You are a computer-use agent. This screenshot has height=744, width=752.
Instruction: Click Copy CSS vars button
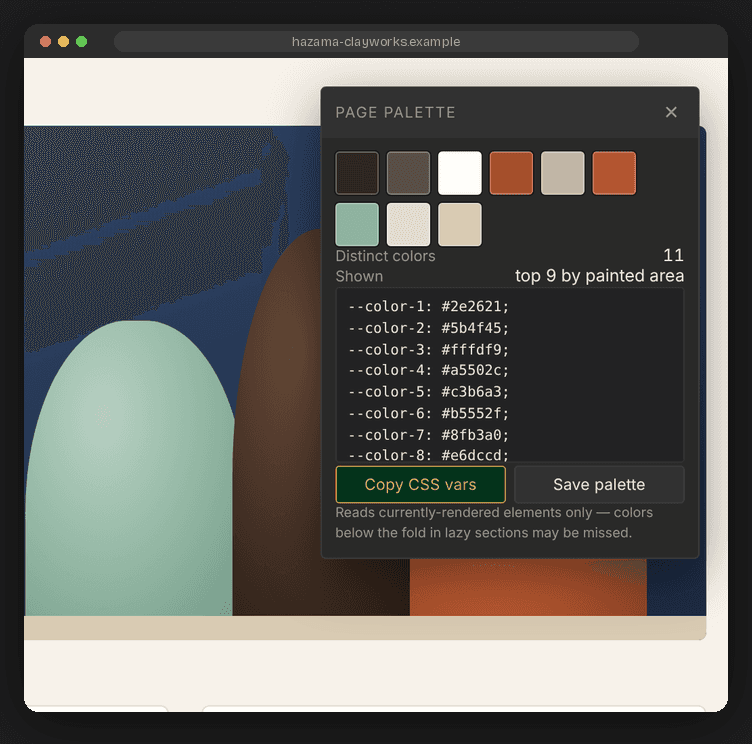coord(421,484)
